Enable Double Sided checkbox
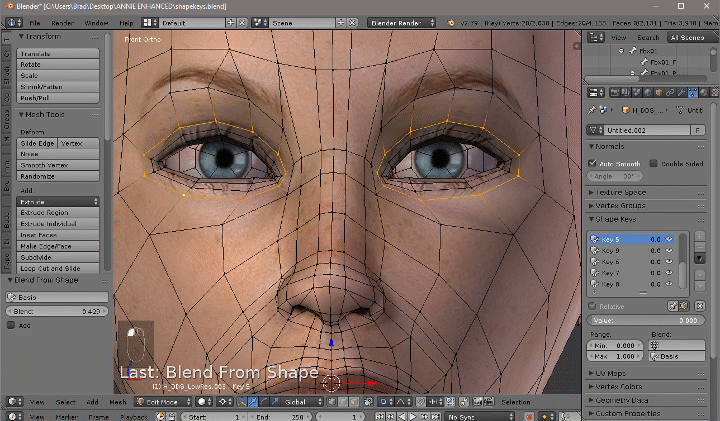Image resolution: width=720 pixels, height=421 pixels. pos(653,163)
